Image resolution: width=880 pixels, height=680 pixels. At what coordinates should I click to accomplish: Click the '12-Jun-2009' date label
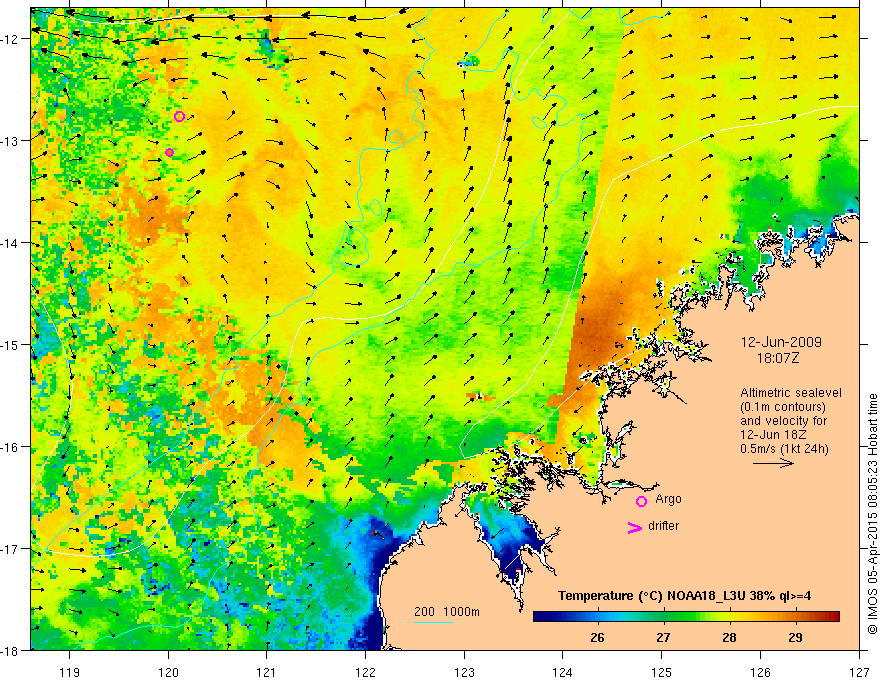coord(781,342)
